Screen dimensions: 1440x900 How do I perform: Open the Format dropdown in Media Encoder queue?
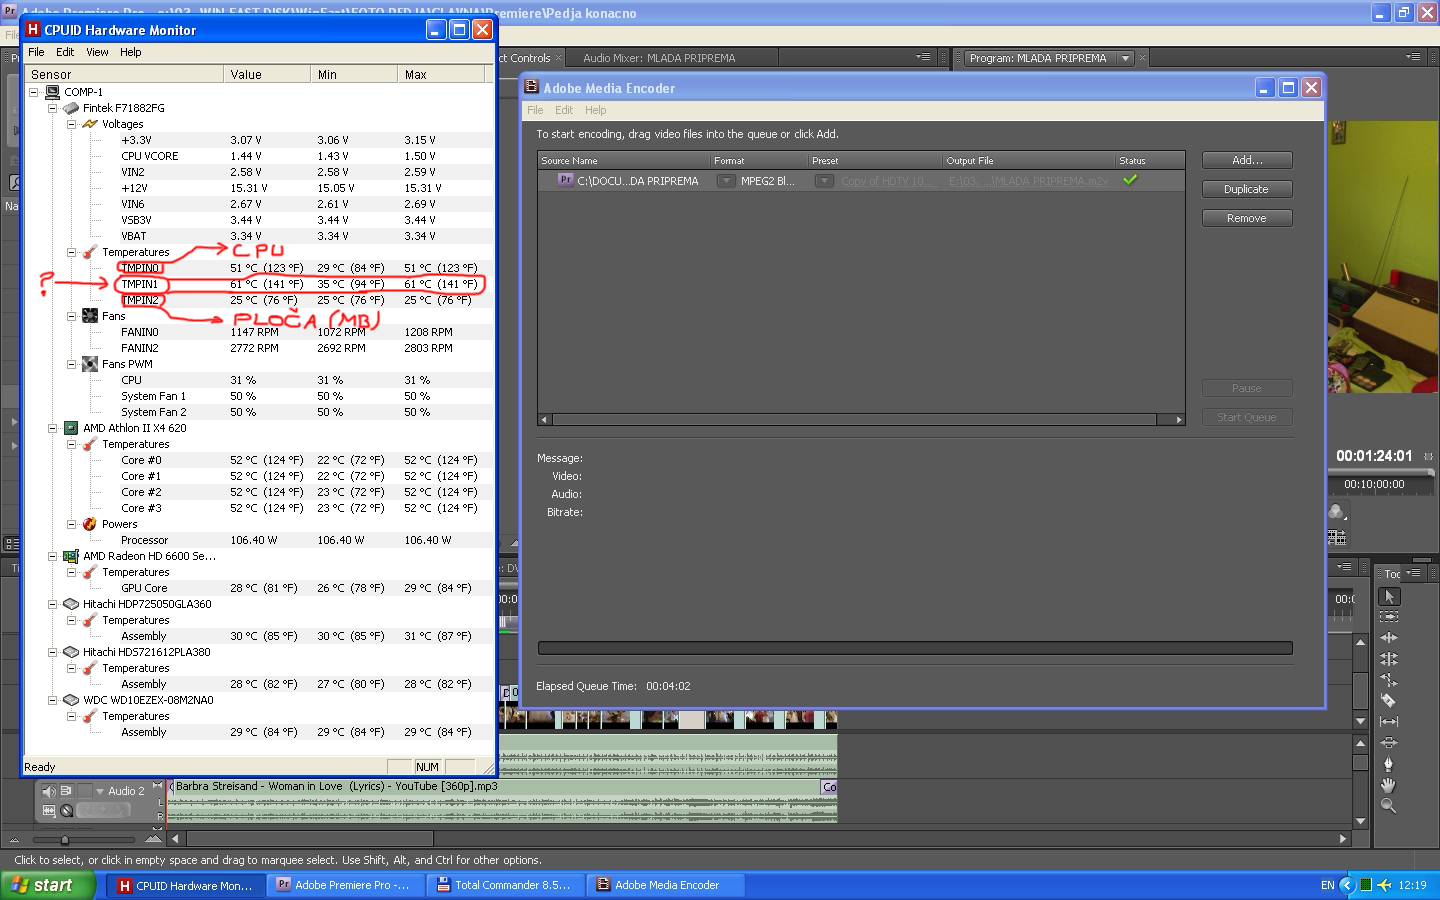pyautogui.click(x=726, y=181)
